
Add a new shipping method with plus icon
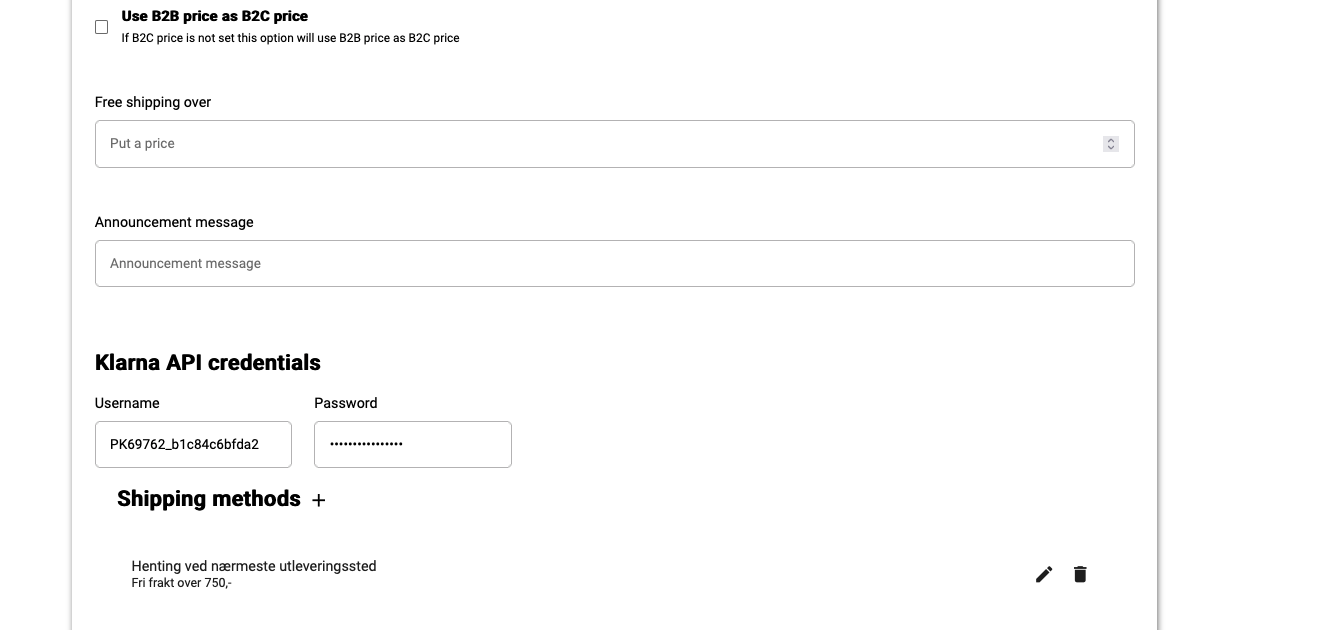point(318,500)
